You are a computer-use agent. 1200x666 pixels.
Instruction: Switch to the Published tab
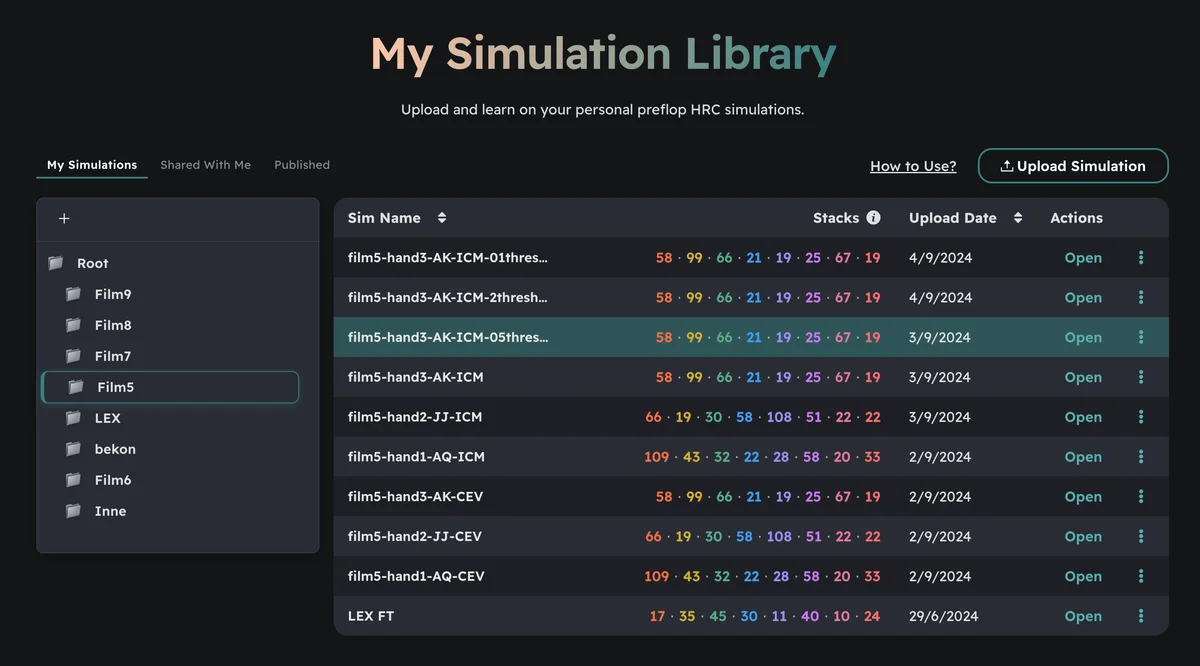[x=302, y=165]
